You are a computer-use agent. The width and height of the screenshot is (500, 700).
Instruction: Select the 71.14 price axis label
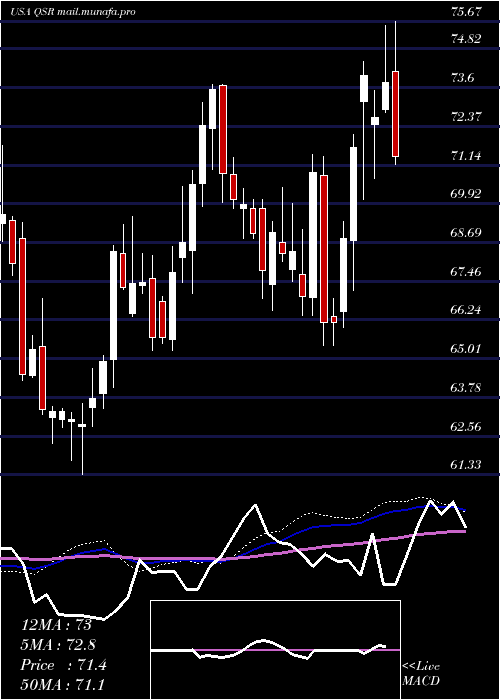pyautogui.click(x=466, y=156)
